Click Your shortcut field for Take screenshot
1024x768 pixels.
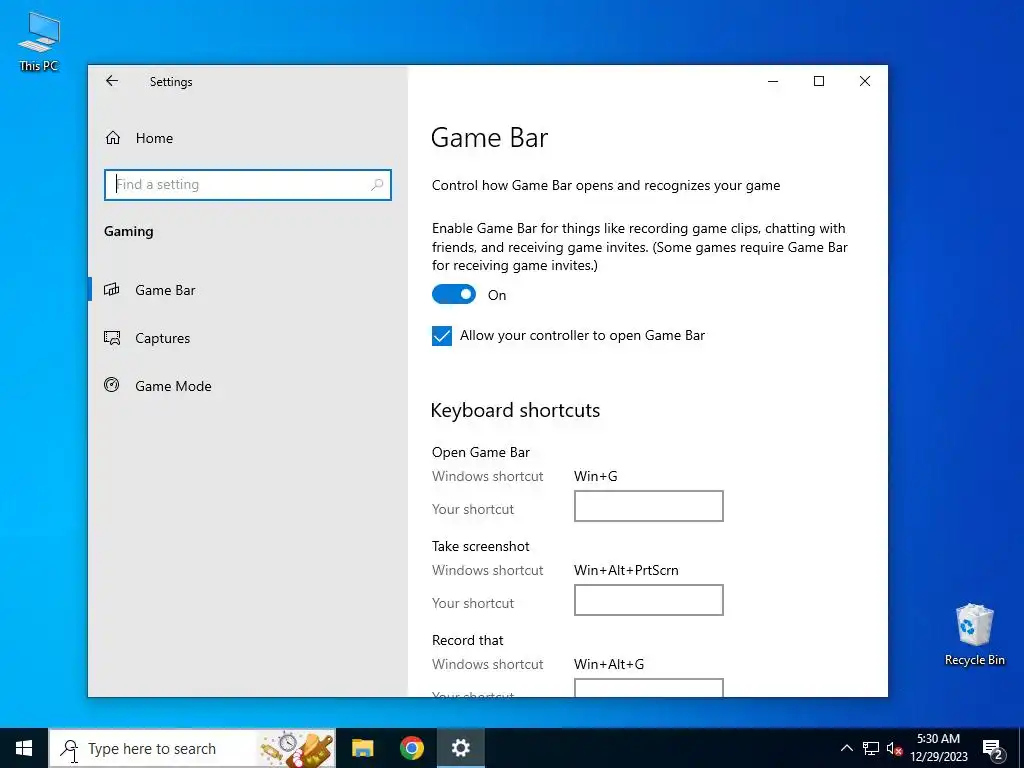(648, 600)
